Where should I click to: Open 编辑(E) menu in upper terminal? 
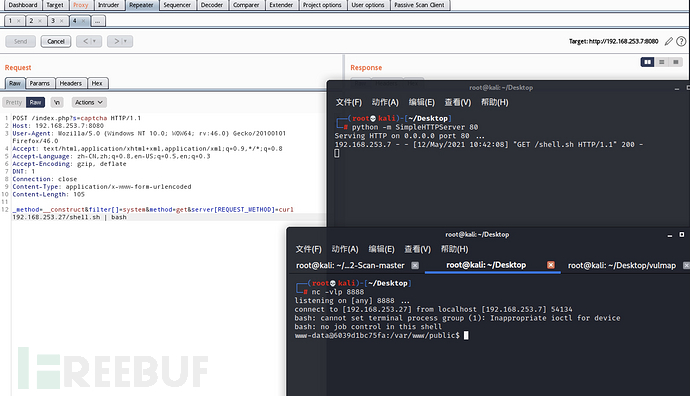[x=422, y=102]
